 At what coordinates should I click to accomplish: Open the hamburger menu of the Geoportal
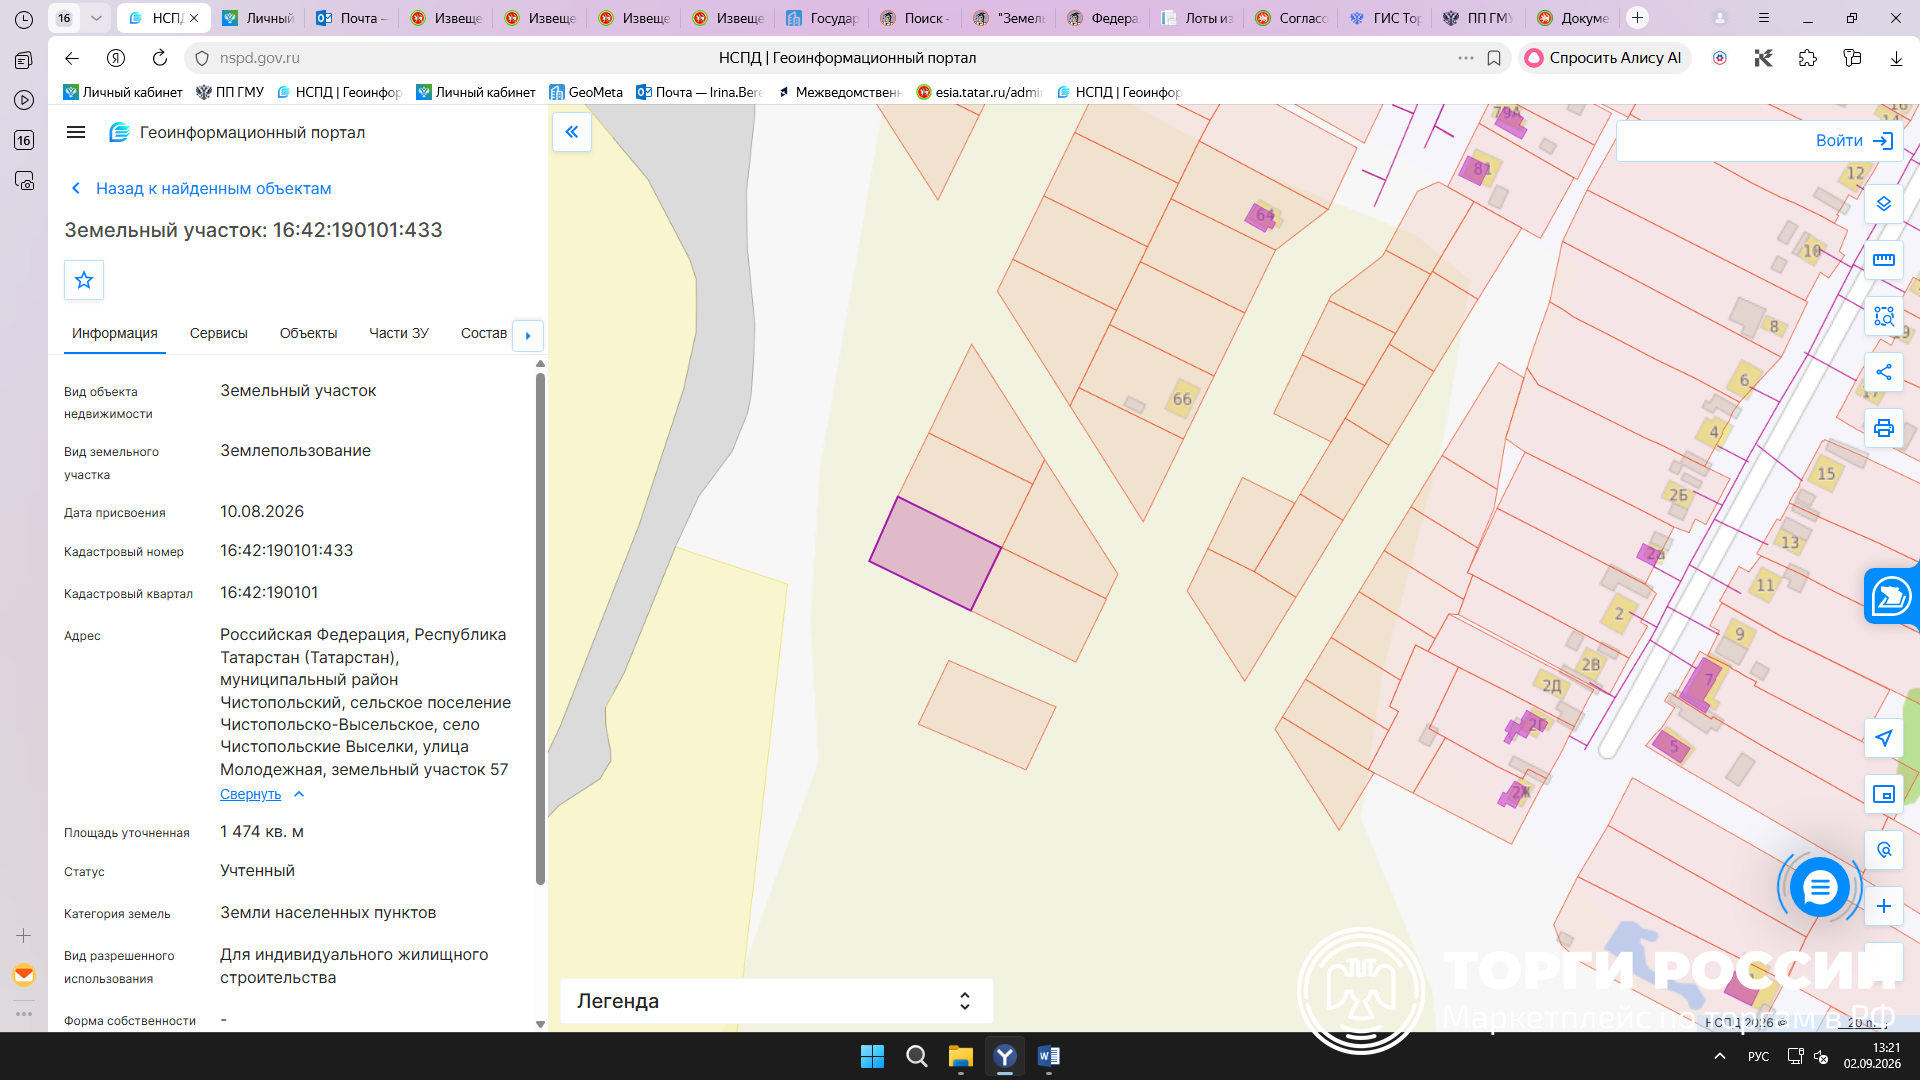point(76,132)
